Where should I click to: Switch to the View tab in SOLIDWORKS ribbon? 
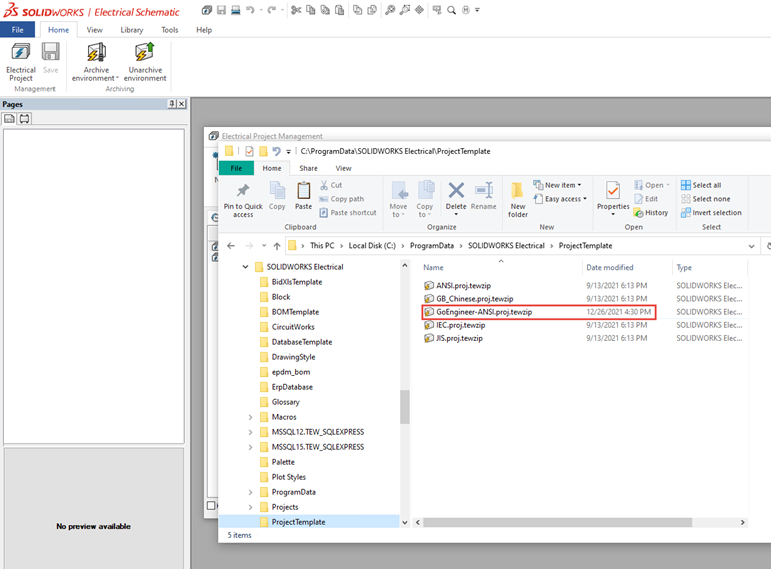click(94, 30)
